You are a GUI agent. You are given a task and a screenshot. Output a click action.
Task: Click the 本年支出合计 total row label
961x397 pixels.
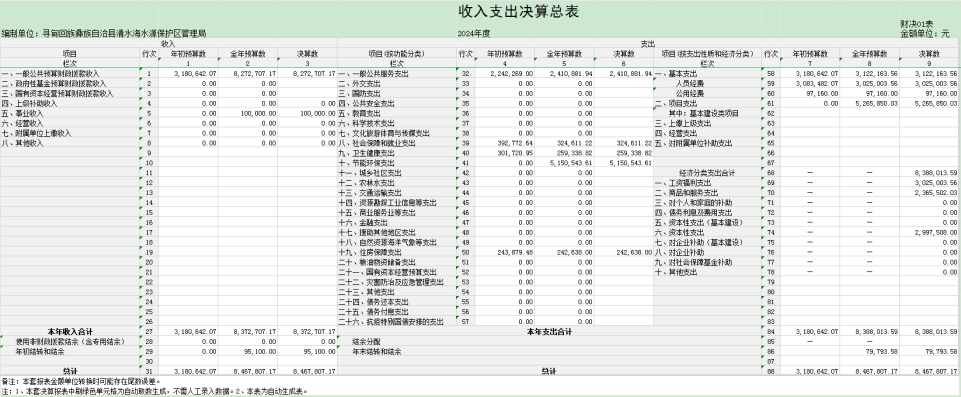549,331
